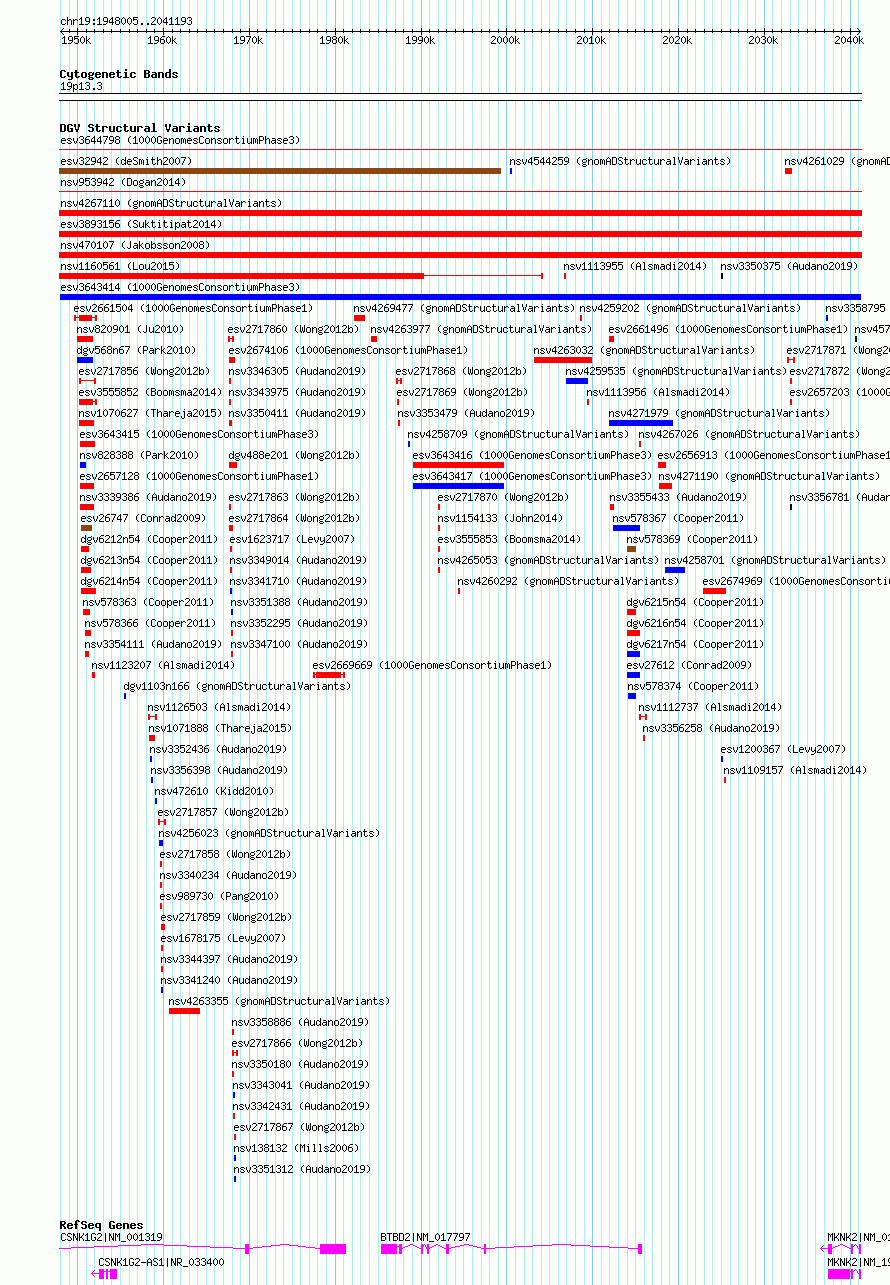Viewport: 890px width, 1285px height.
Task: Select esv3893156 (Suktitipat2014) label
Action: (141, 224)
